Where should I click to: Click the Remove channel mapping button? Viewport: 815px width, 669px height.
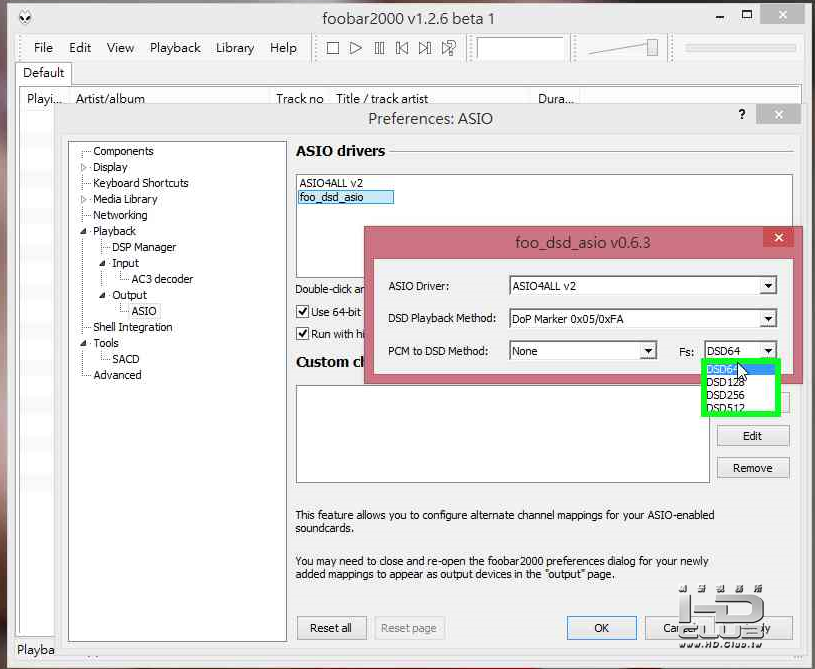pyautogui.click(x=753, y=468)
